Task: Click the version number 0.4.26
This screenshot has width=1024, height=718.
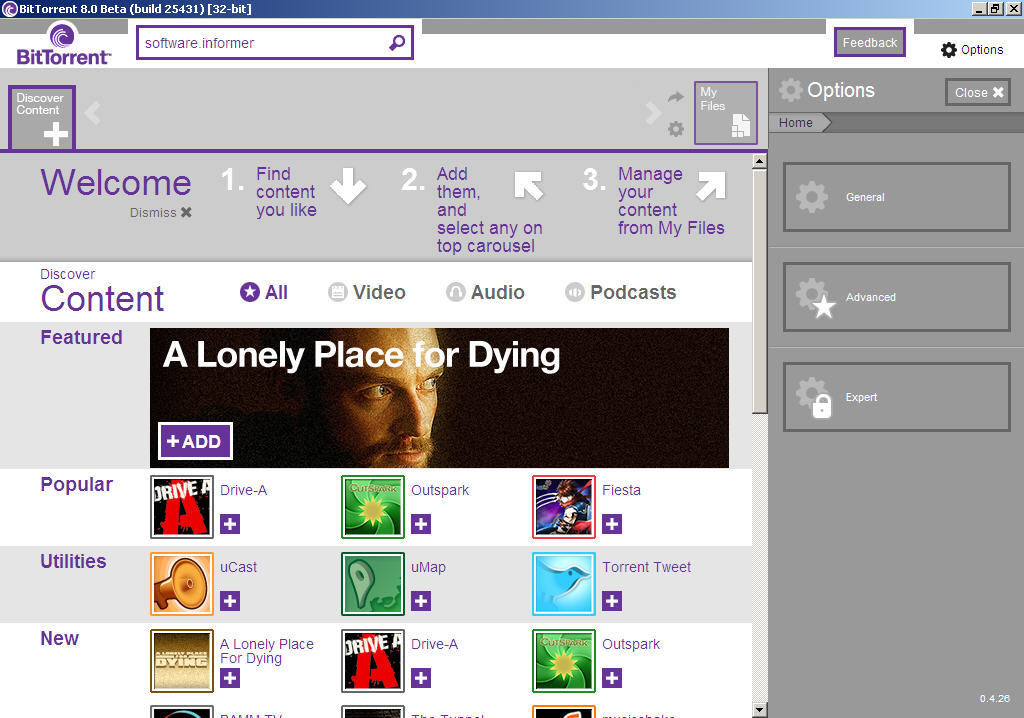Action: coord(995,698)
